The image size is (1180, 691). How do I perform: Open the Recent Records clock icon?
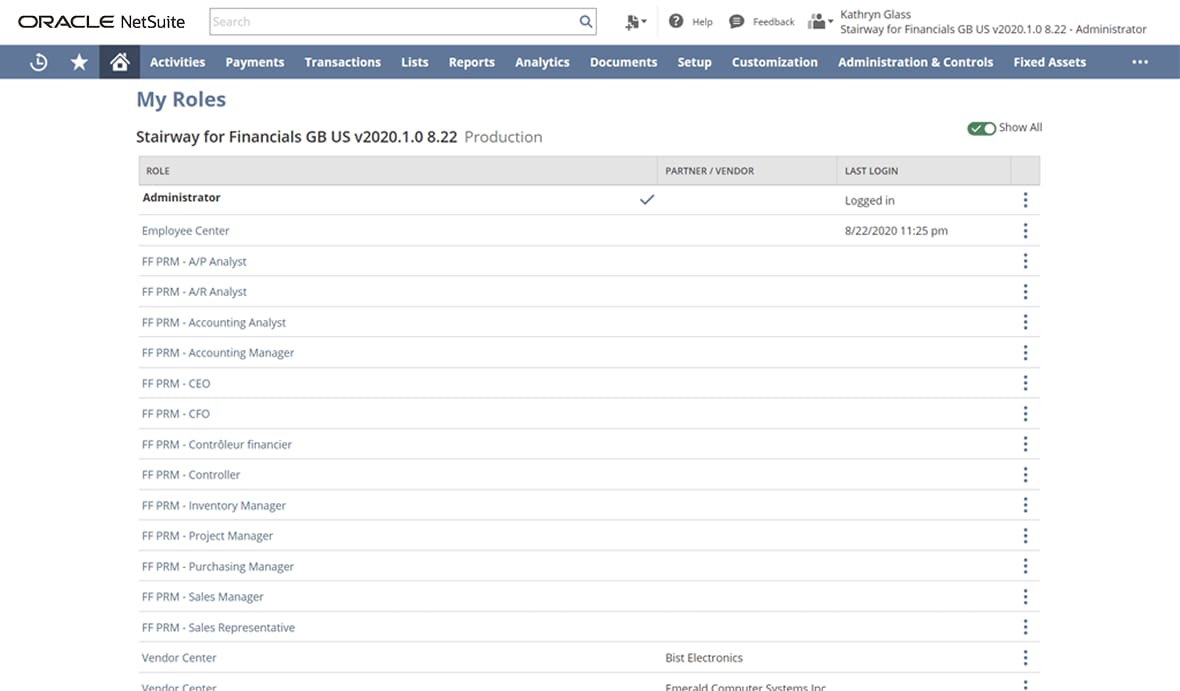[38, 62]
